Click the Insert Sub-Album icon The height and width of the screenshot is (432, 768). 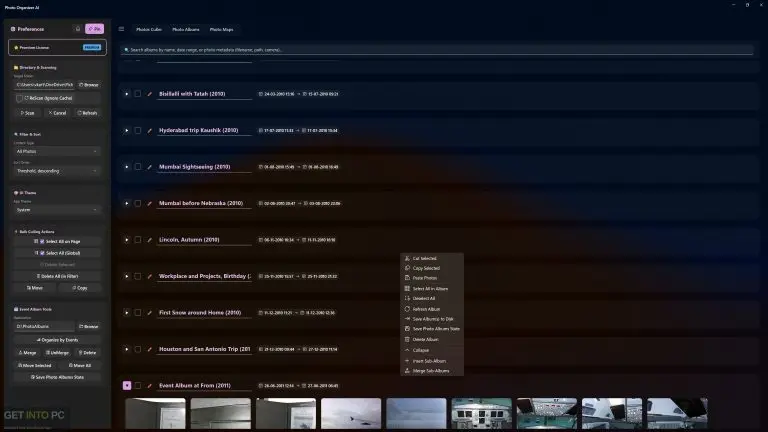[x=407, y=361]
